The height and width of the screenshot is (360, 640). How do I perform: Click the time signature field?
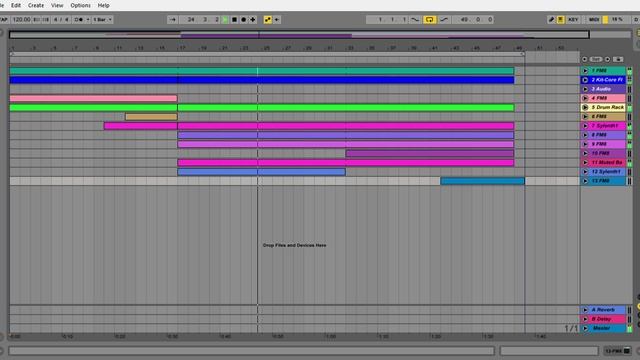click(x=61, y=20)
